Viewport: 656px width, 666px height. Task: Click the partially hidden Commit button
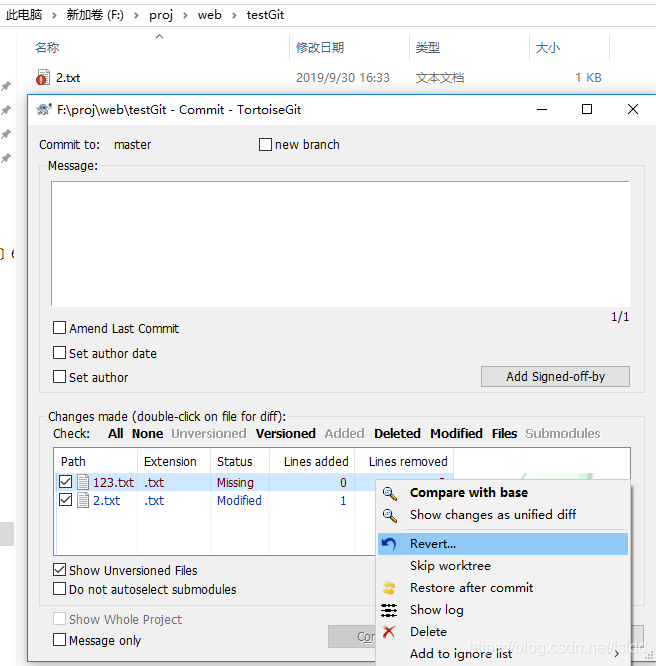tap(352, 636)
